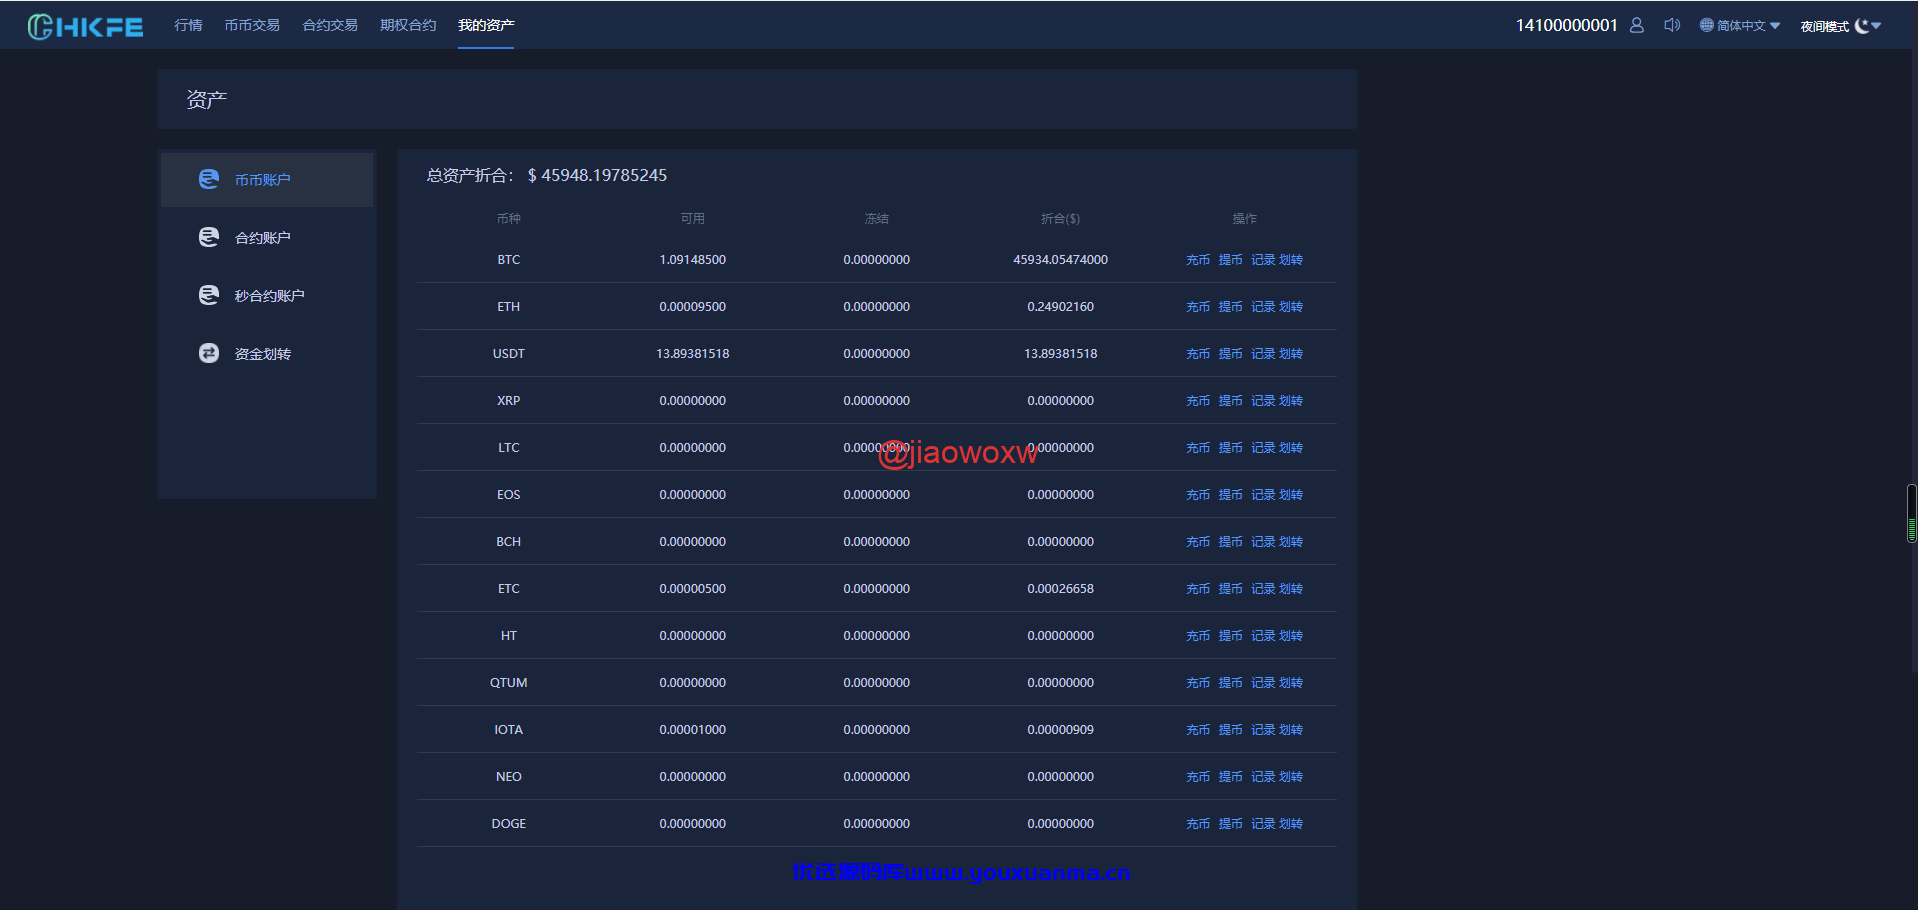Click 划转 for ETH
Viewport: 1918px width, 910px height.
pyautogui.click(x=1291, y=307)
